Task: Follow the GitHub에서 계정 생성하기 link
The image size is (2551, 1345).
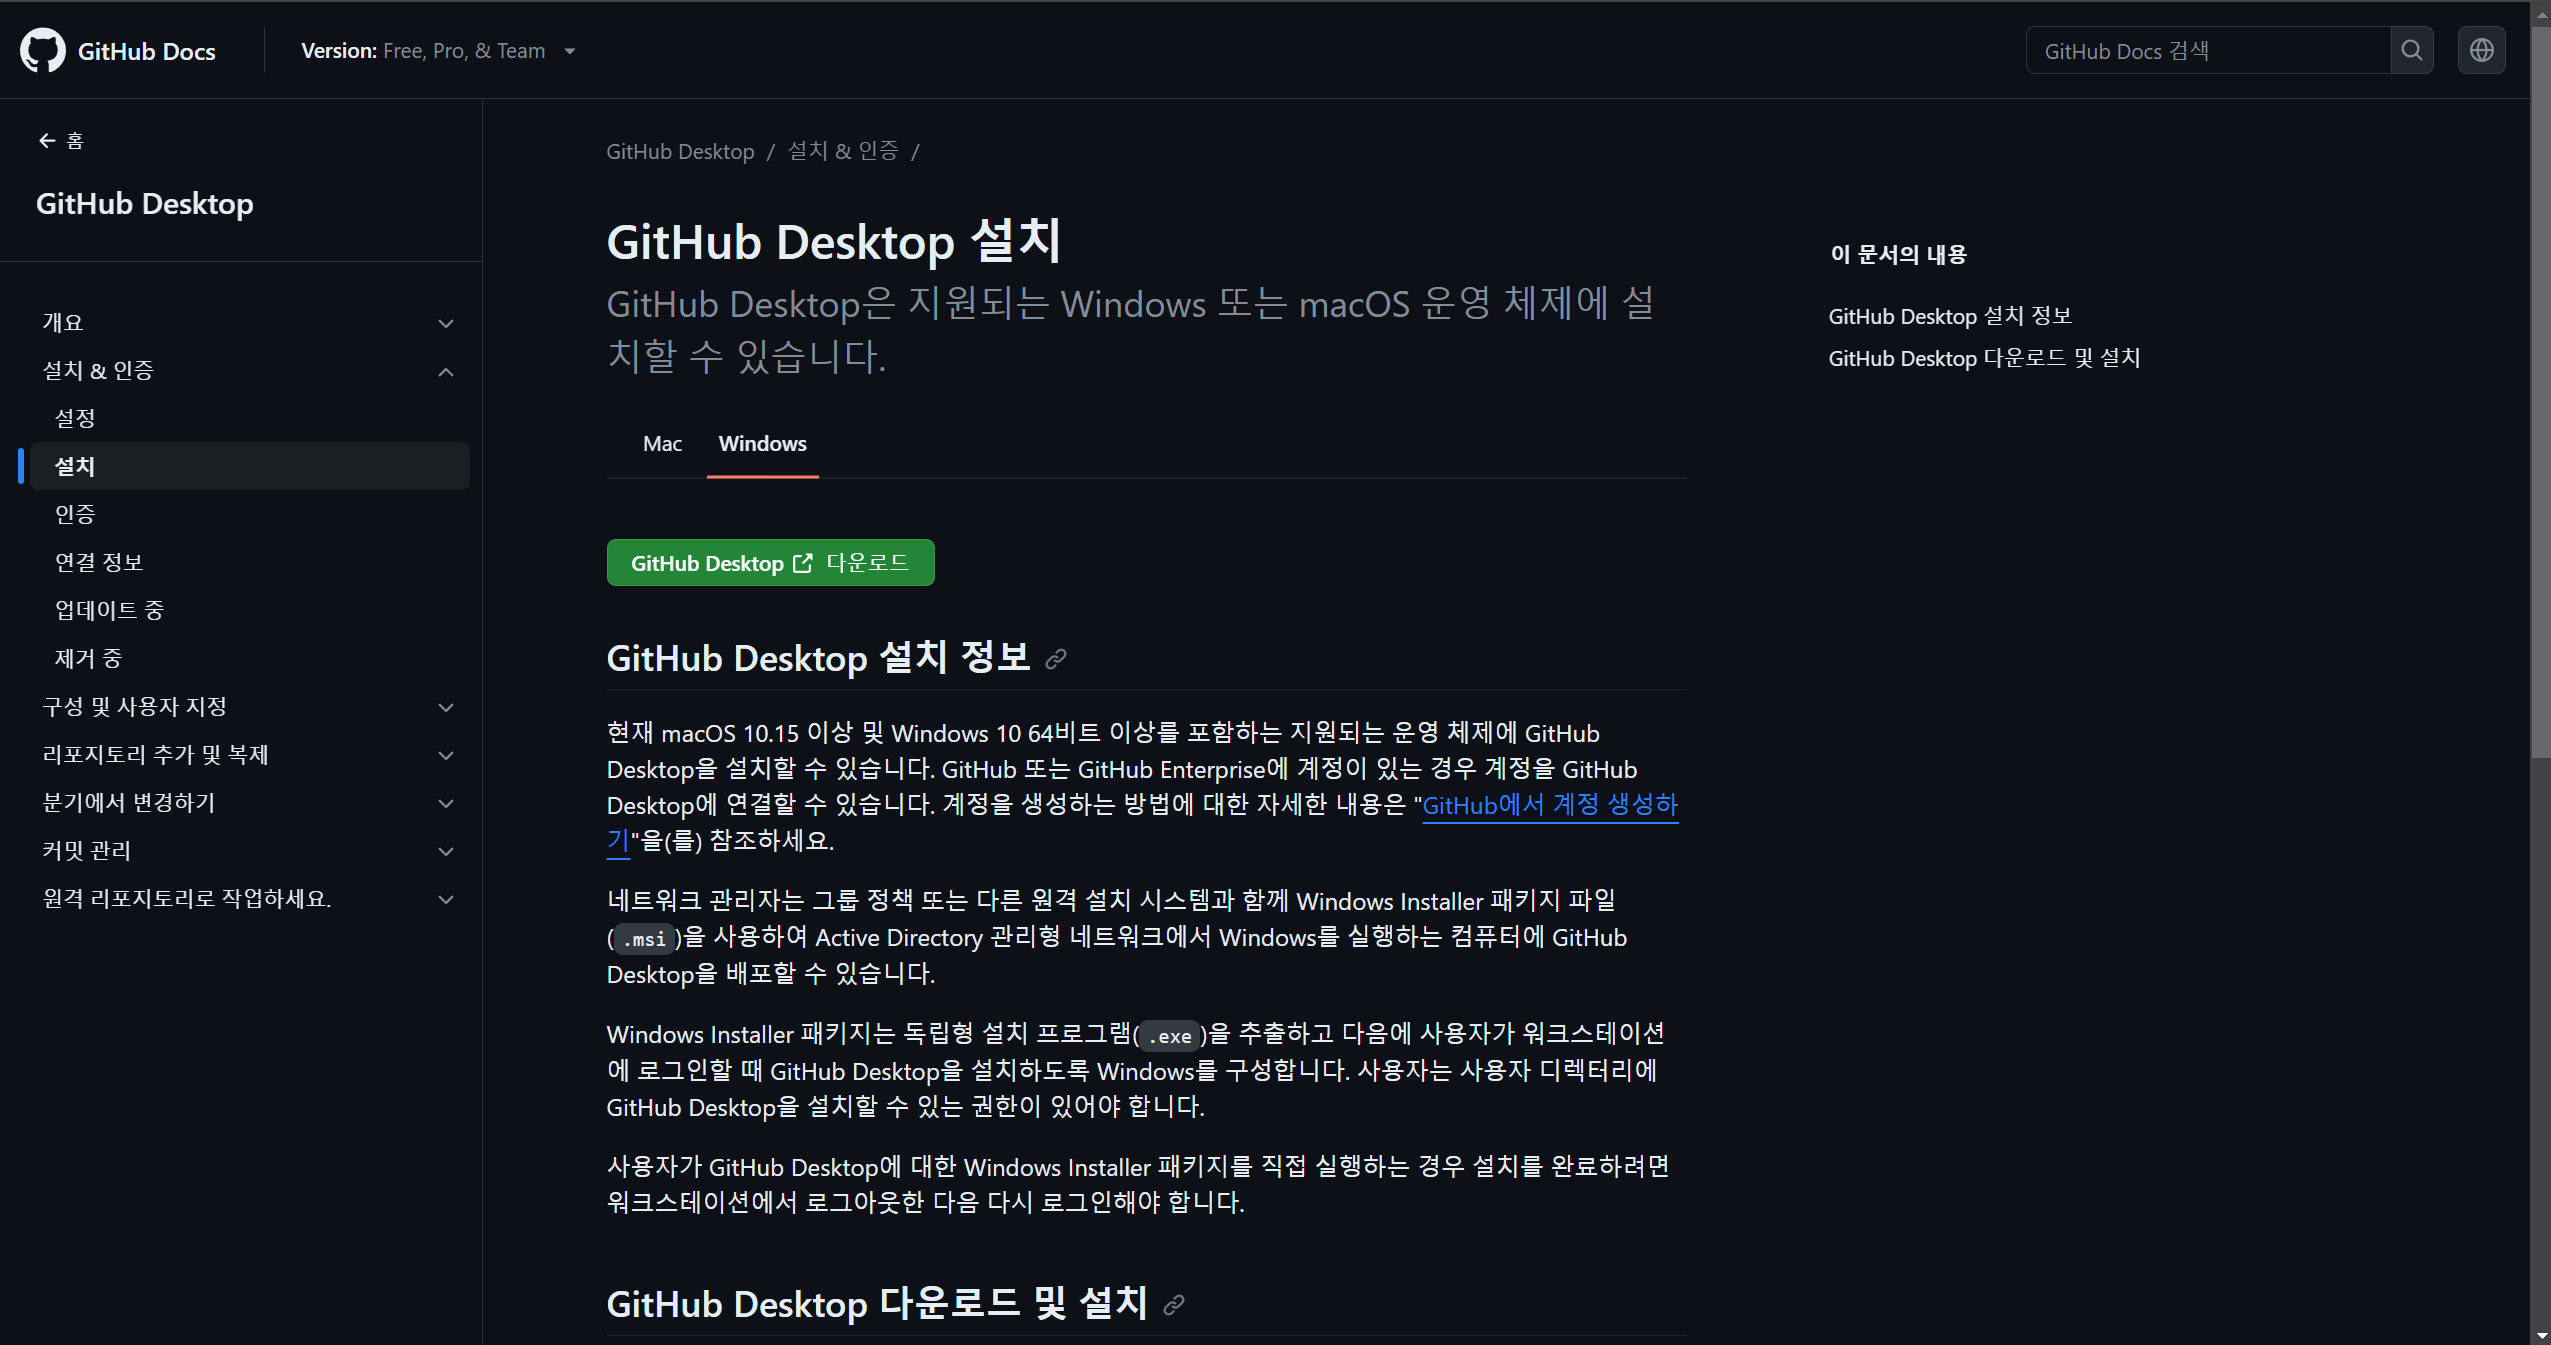Action: pos(1550,806)
